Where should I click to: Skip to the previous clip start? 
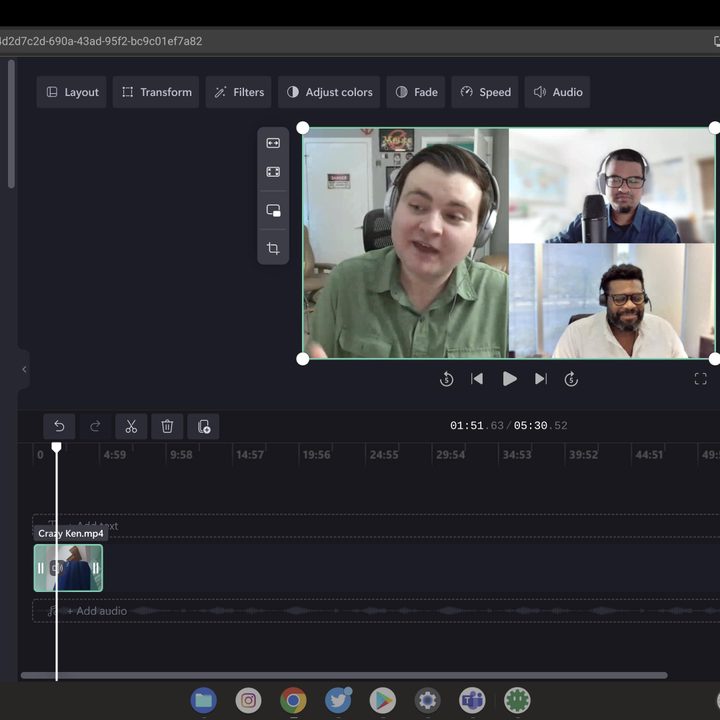coord(477,379)
